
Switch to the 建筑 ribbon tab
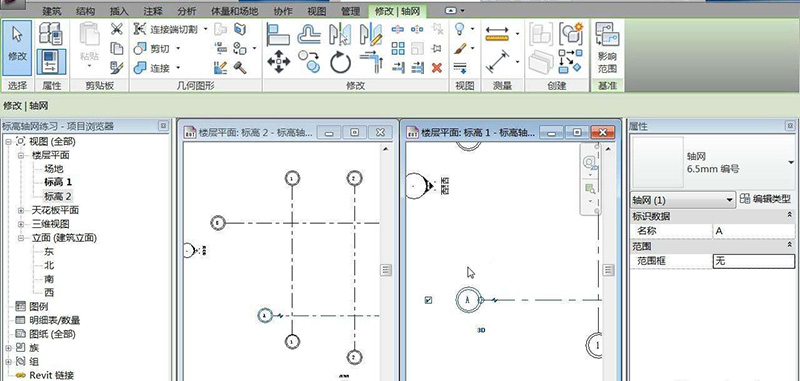53,11
